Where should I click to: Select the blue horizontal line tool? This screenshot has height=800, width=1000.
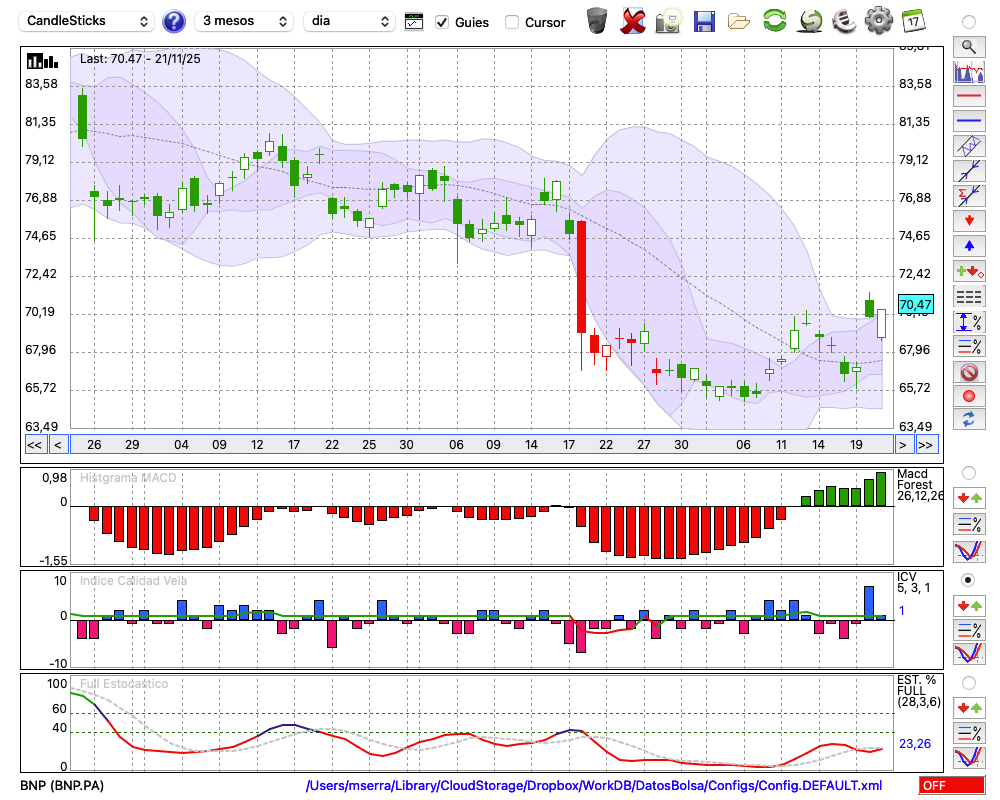click(969, 121)
